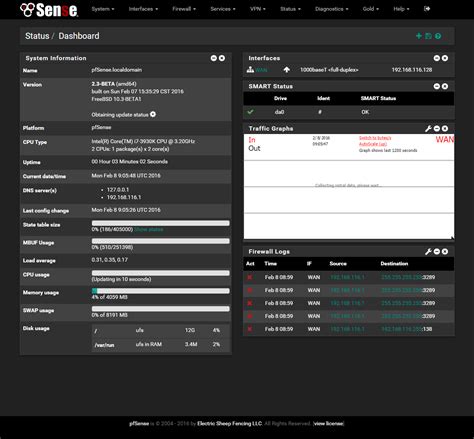474x439 pixels.
Task: Open Traffic Graphs wrench settings
Action: [x=428, y=128]
